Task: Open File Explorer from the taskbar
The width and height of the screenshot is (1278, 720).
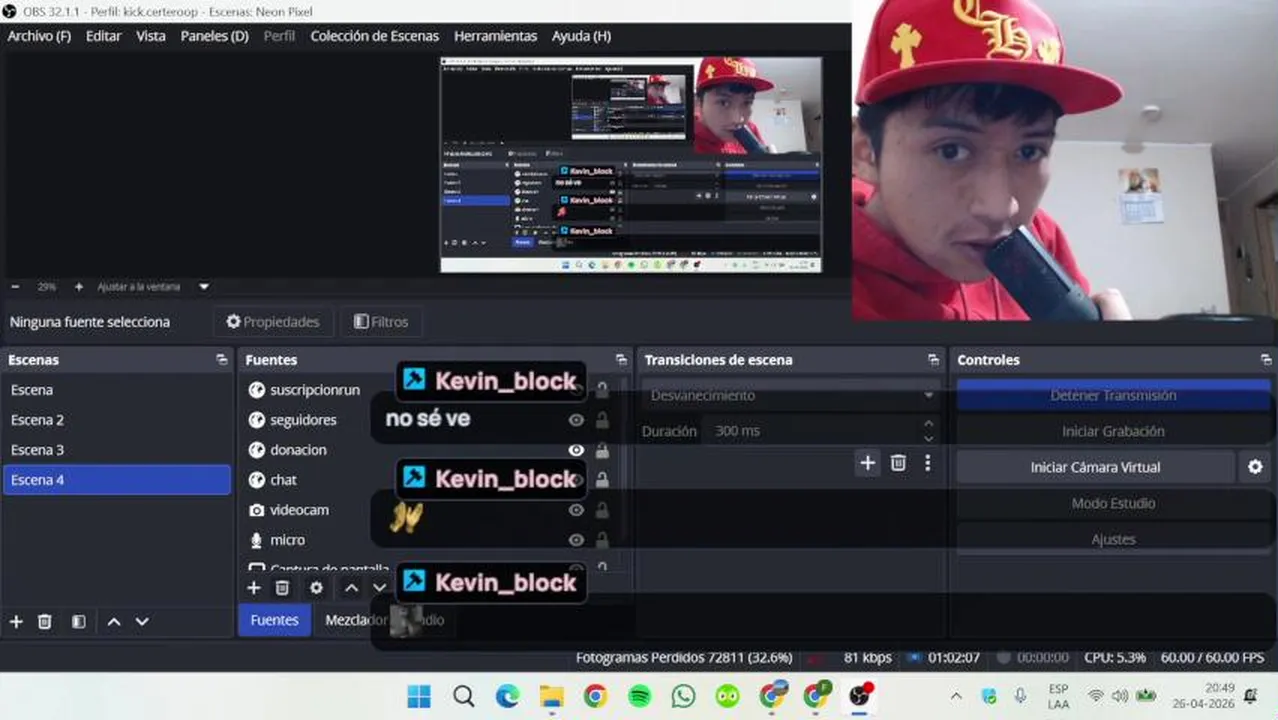Action: (x=551, y=696)
